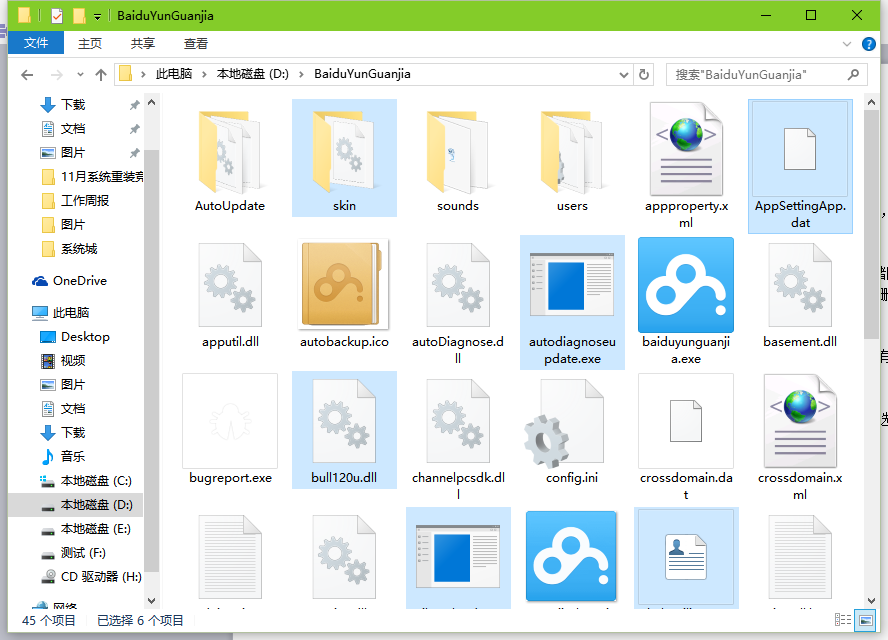Switch to details view icon
Screen dimensions: 888x640
coord(843,620)
